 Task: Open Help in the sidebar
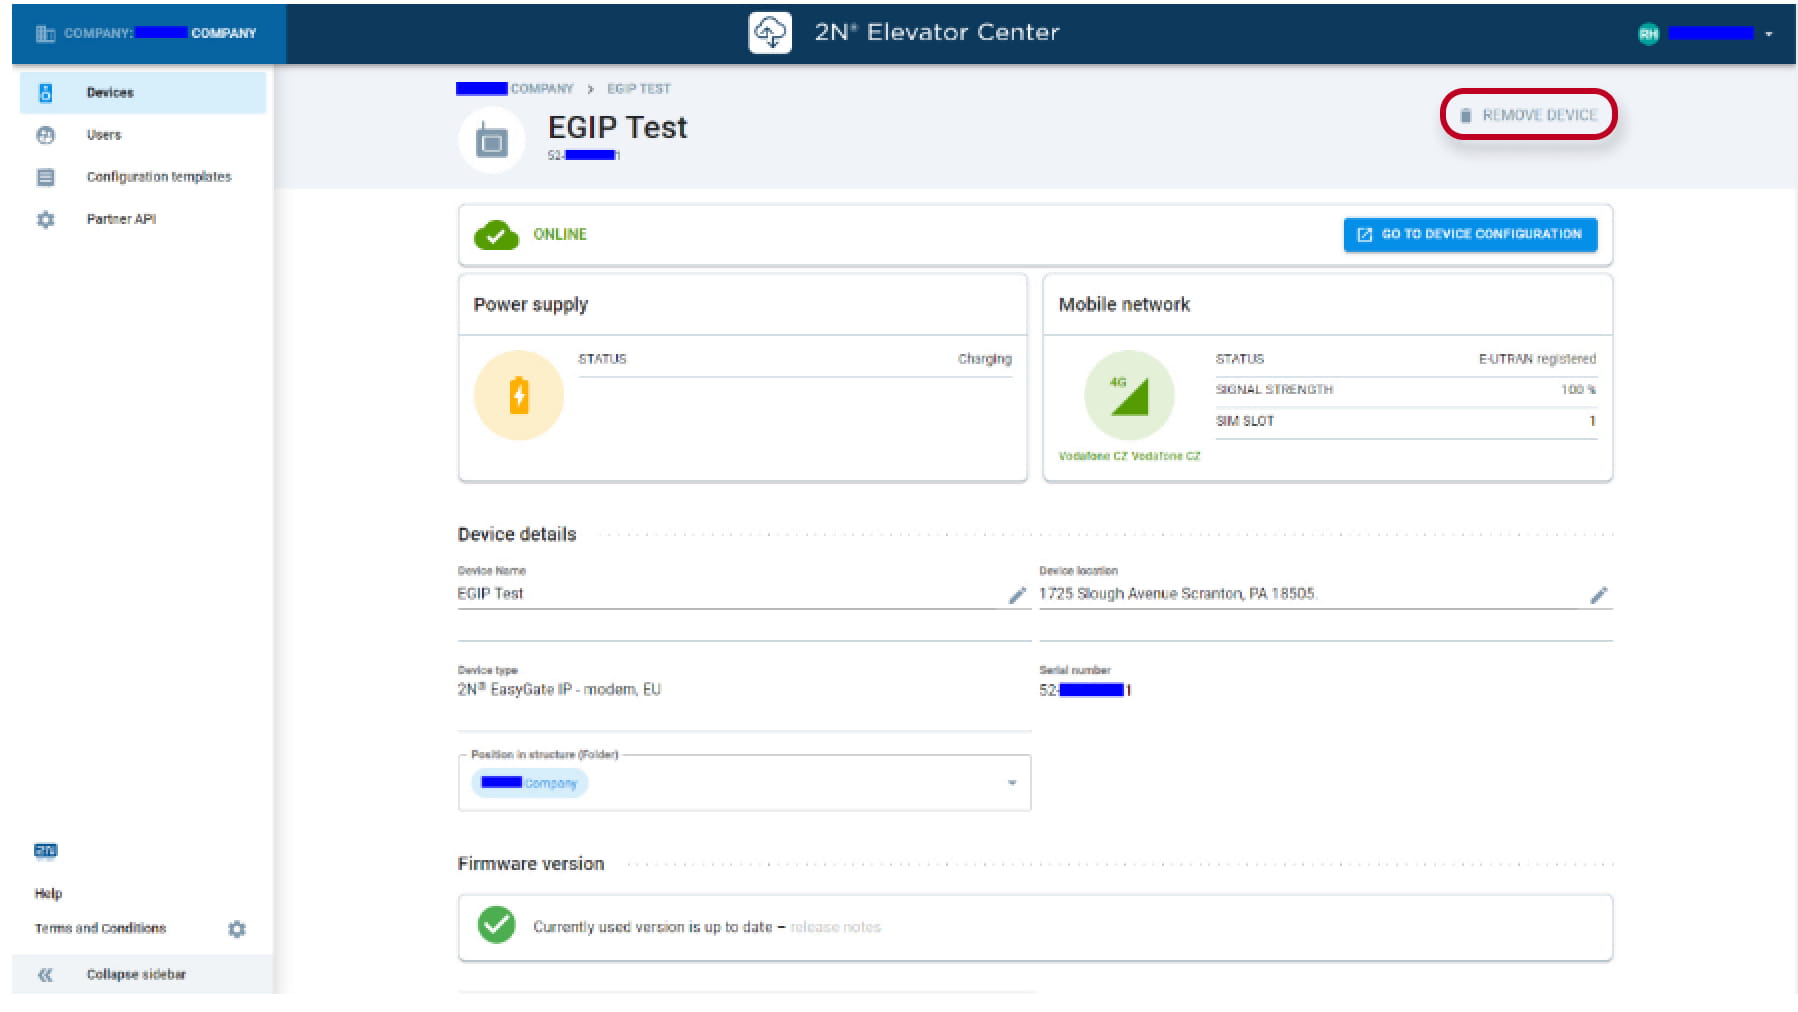pyautogui.click(x=48, y=893)
